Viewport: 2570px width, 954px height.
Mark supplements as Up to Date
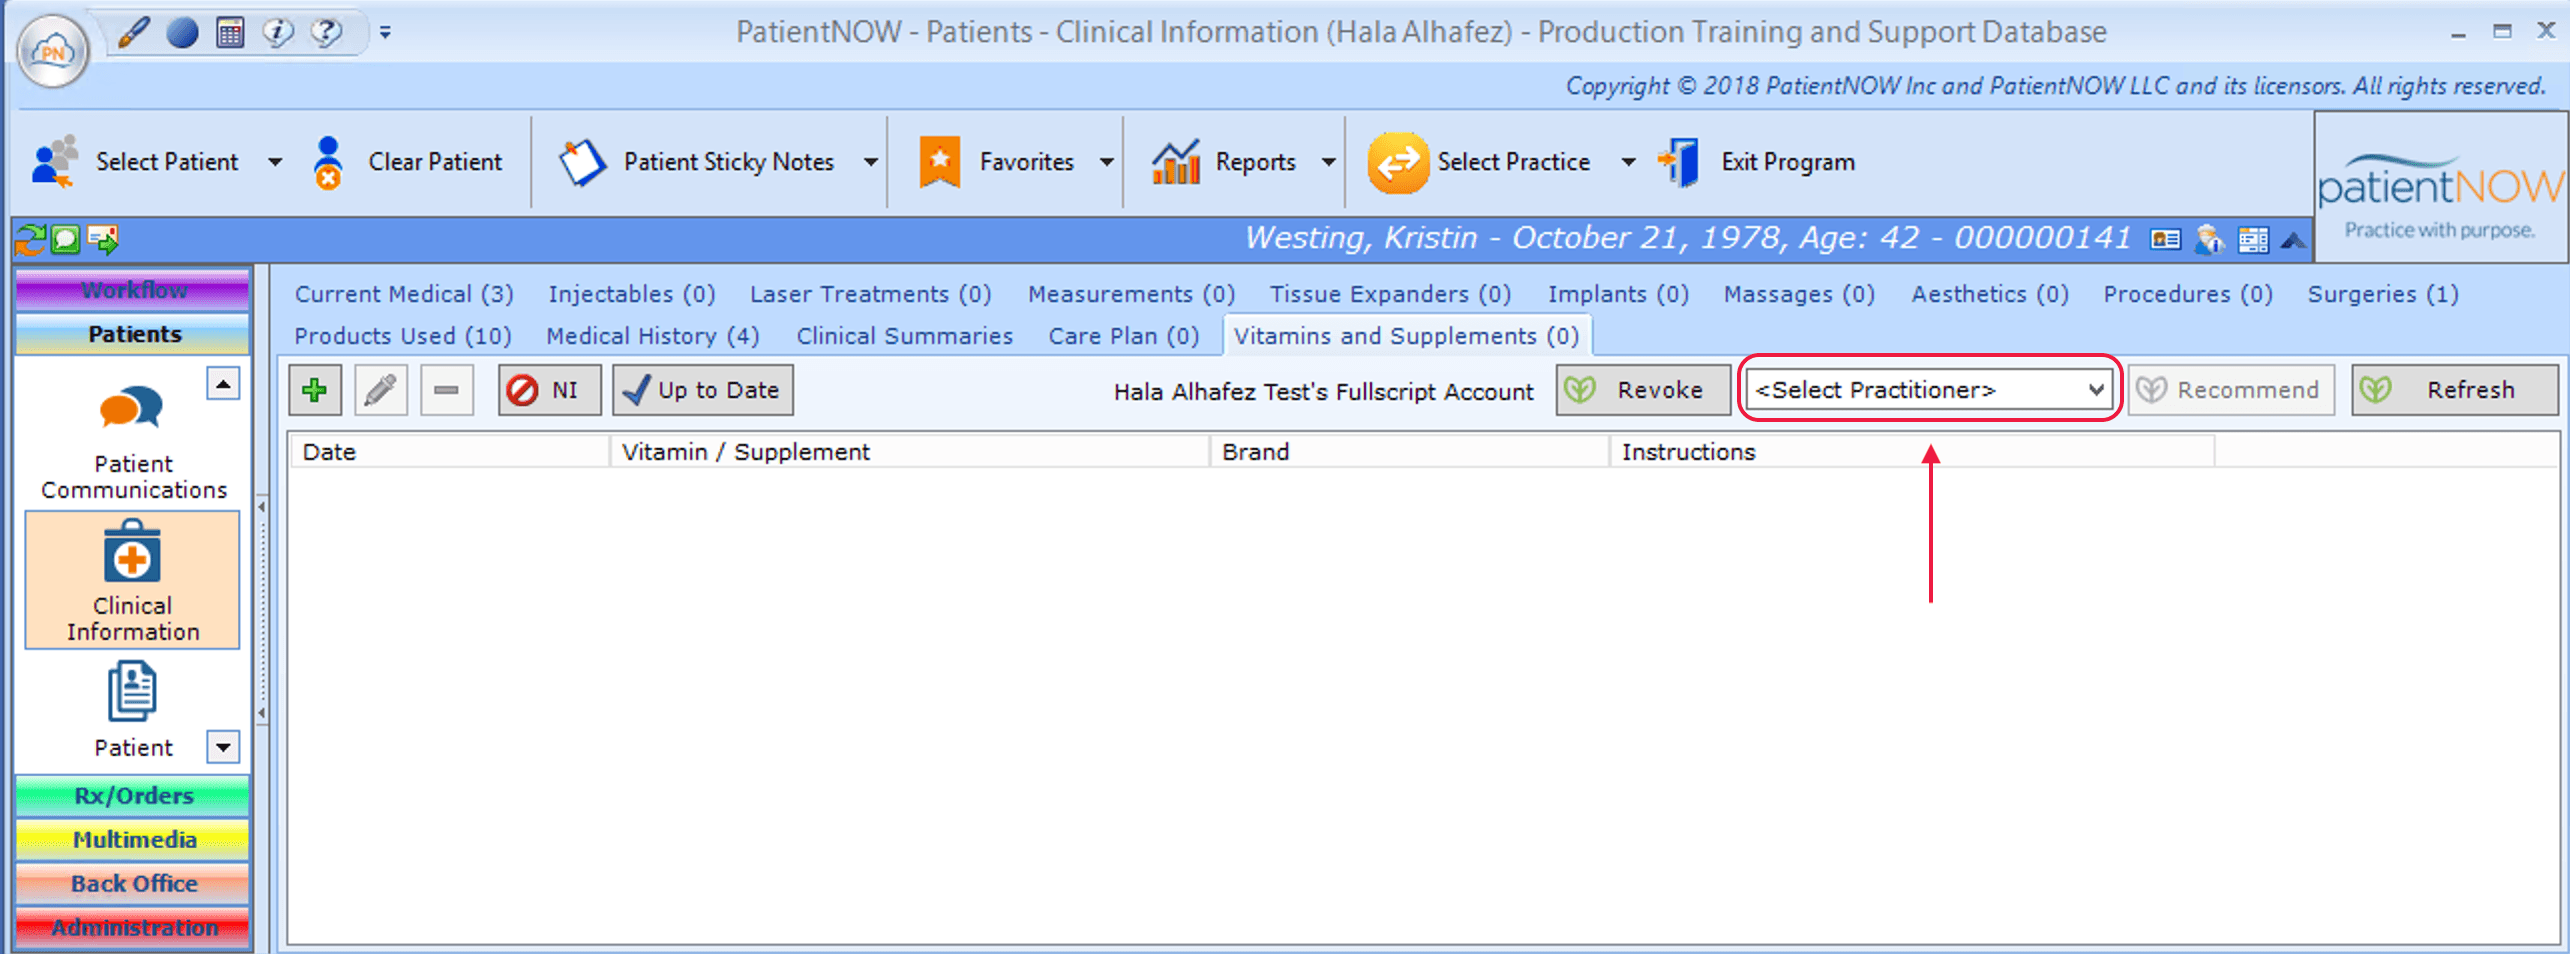(703, 390)
